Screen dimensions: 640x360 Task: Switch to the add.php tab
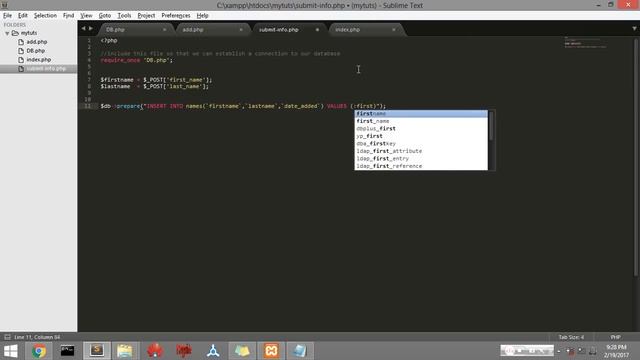(193, 30)
